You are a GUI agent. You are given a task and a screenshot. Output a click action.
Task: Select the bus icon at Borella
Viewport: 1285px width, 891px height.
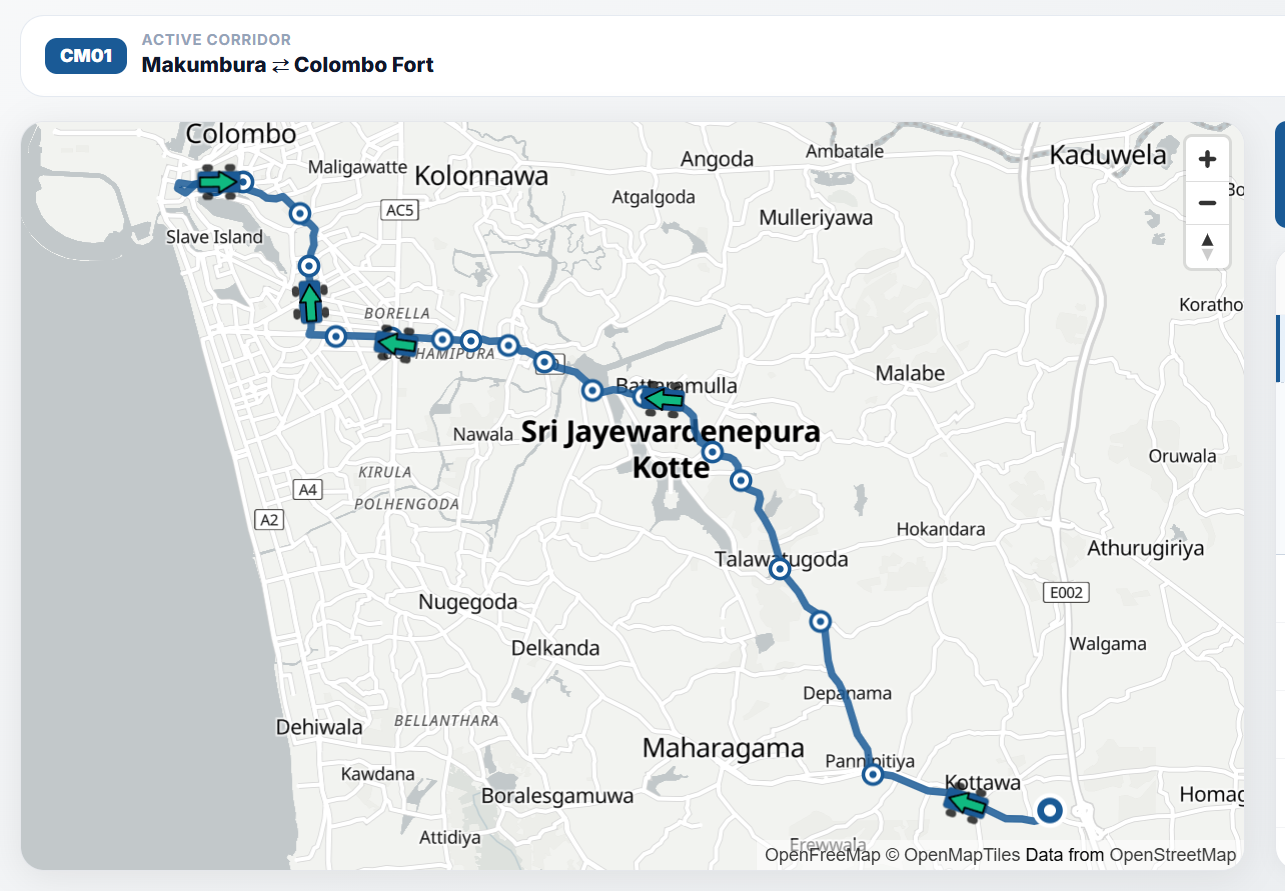tap(396, 344)
